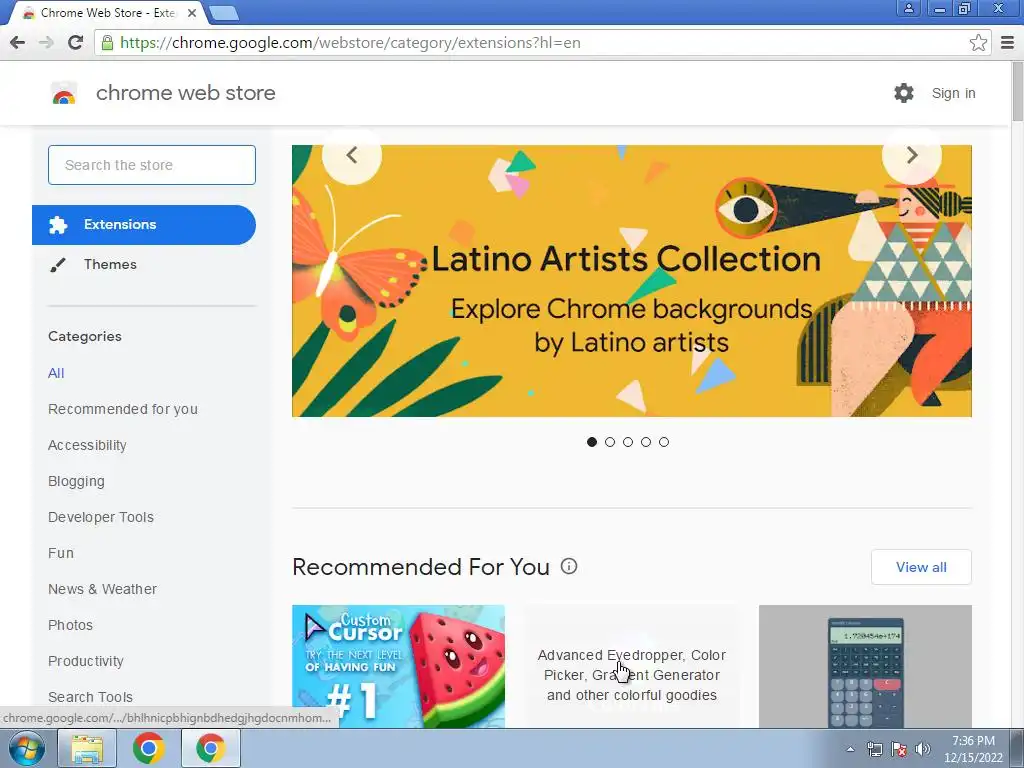Click the info icon beside Recommended For You
The height and width of the screenshot is (768, 1024).
click(569, 566)
